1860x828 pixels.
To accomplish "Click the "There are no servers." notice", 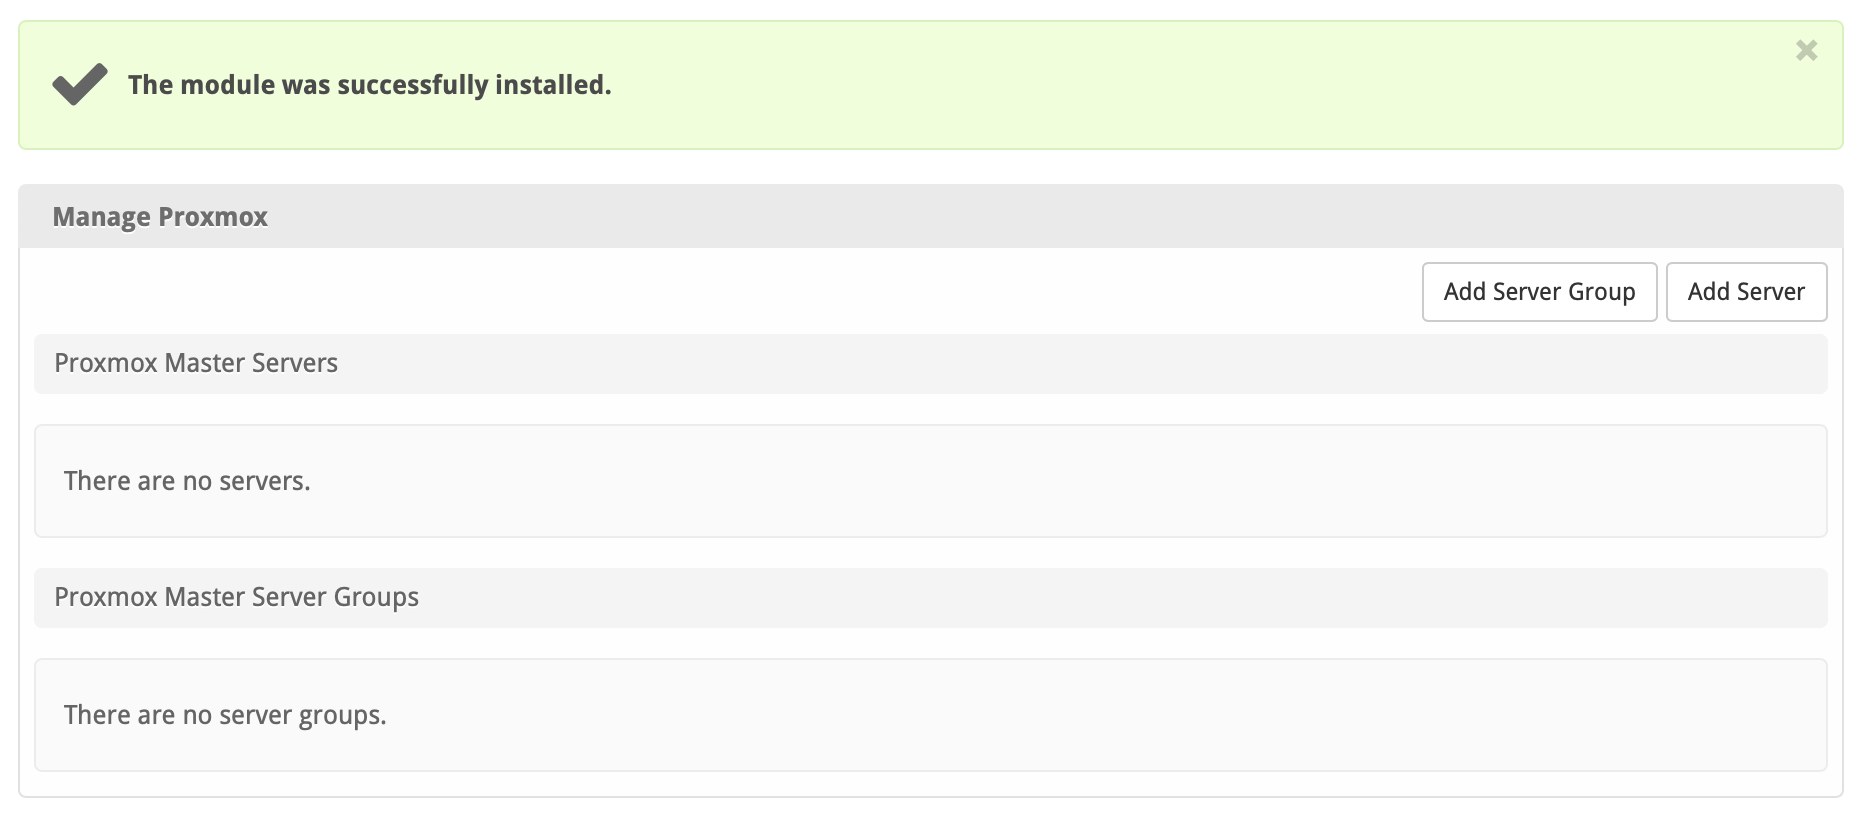I will (x=187, y=481).
